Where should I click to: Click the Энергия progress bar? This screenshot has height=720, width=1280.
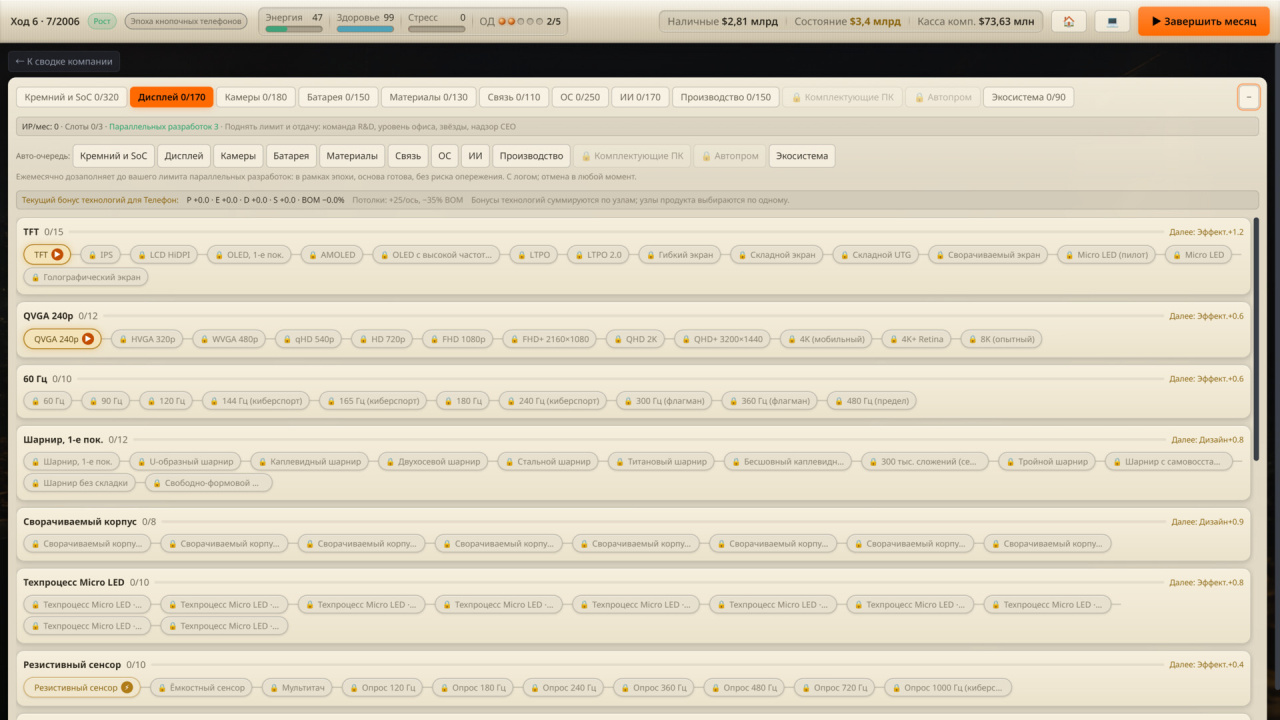tap(294, 29)
